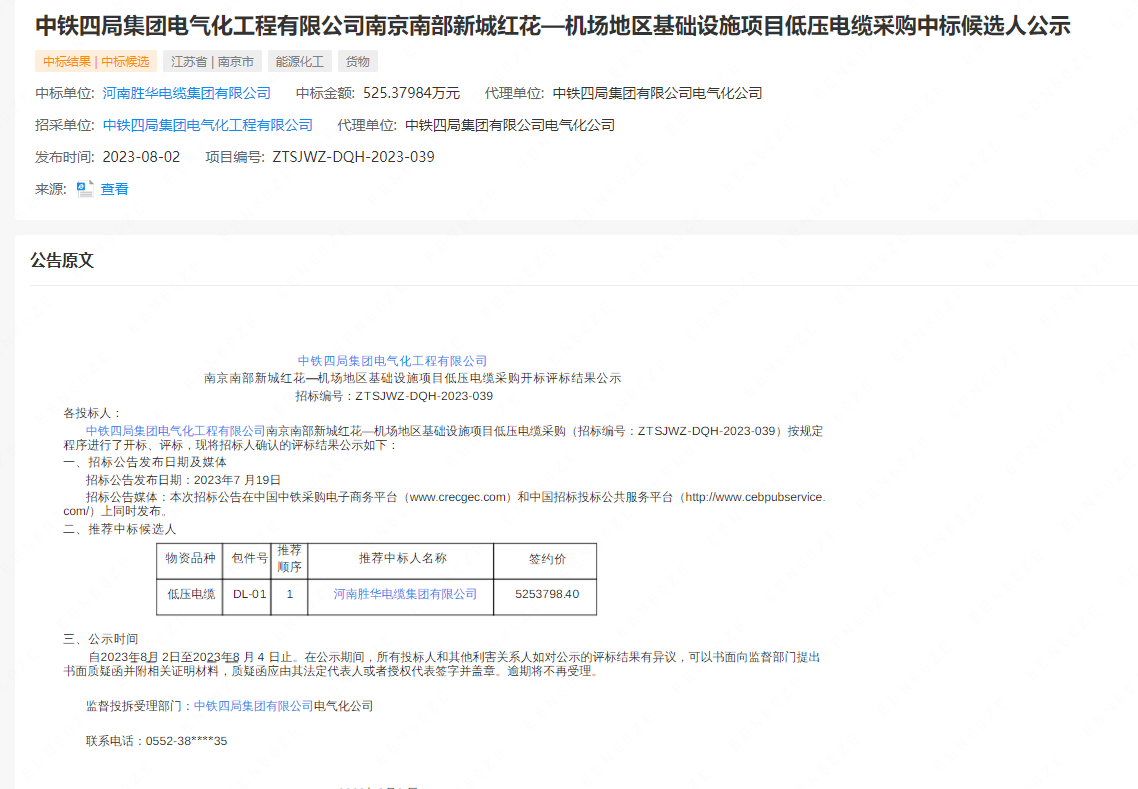Open the 查看 source link
The image size is (1138, 789).
(112, 188)
